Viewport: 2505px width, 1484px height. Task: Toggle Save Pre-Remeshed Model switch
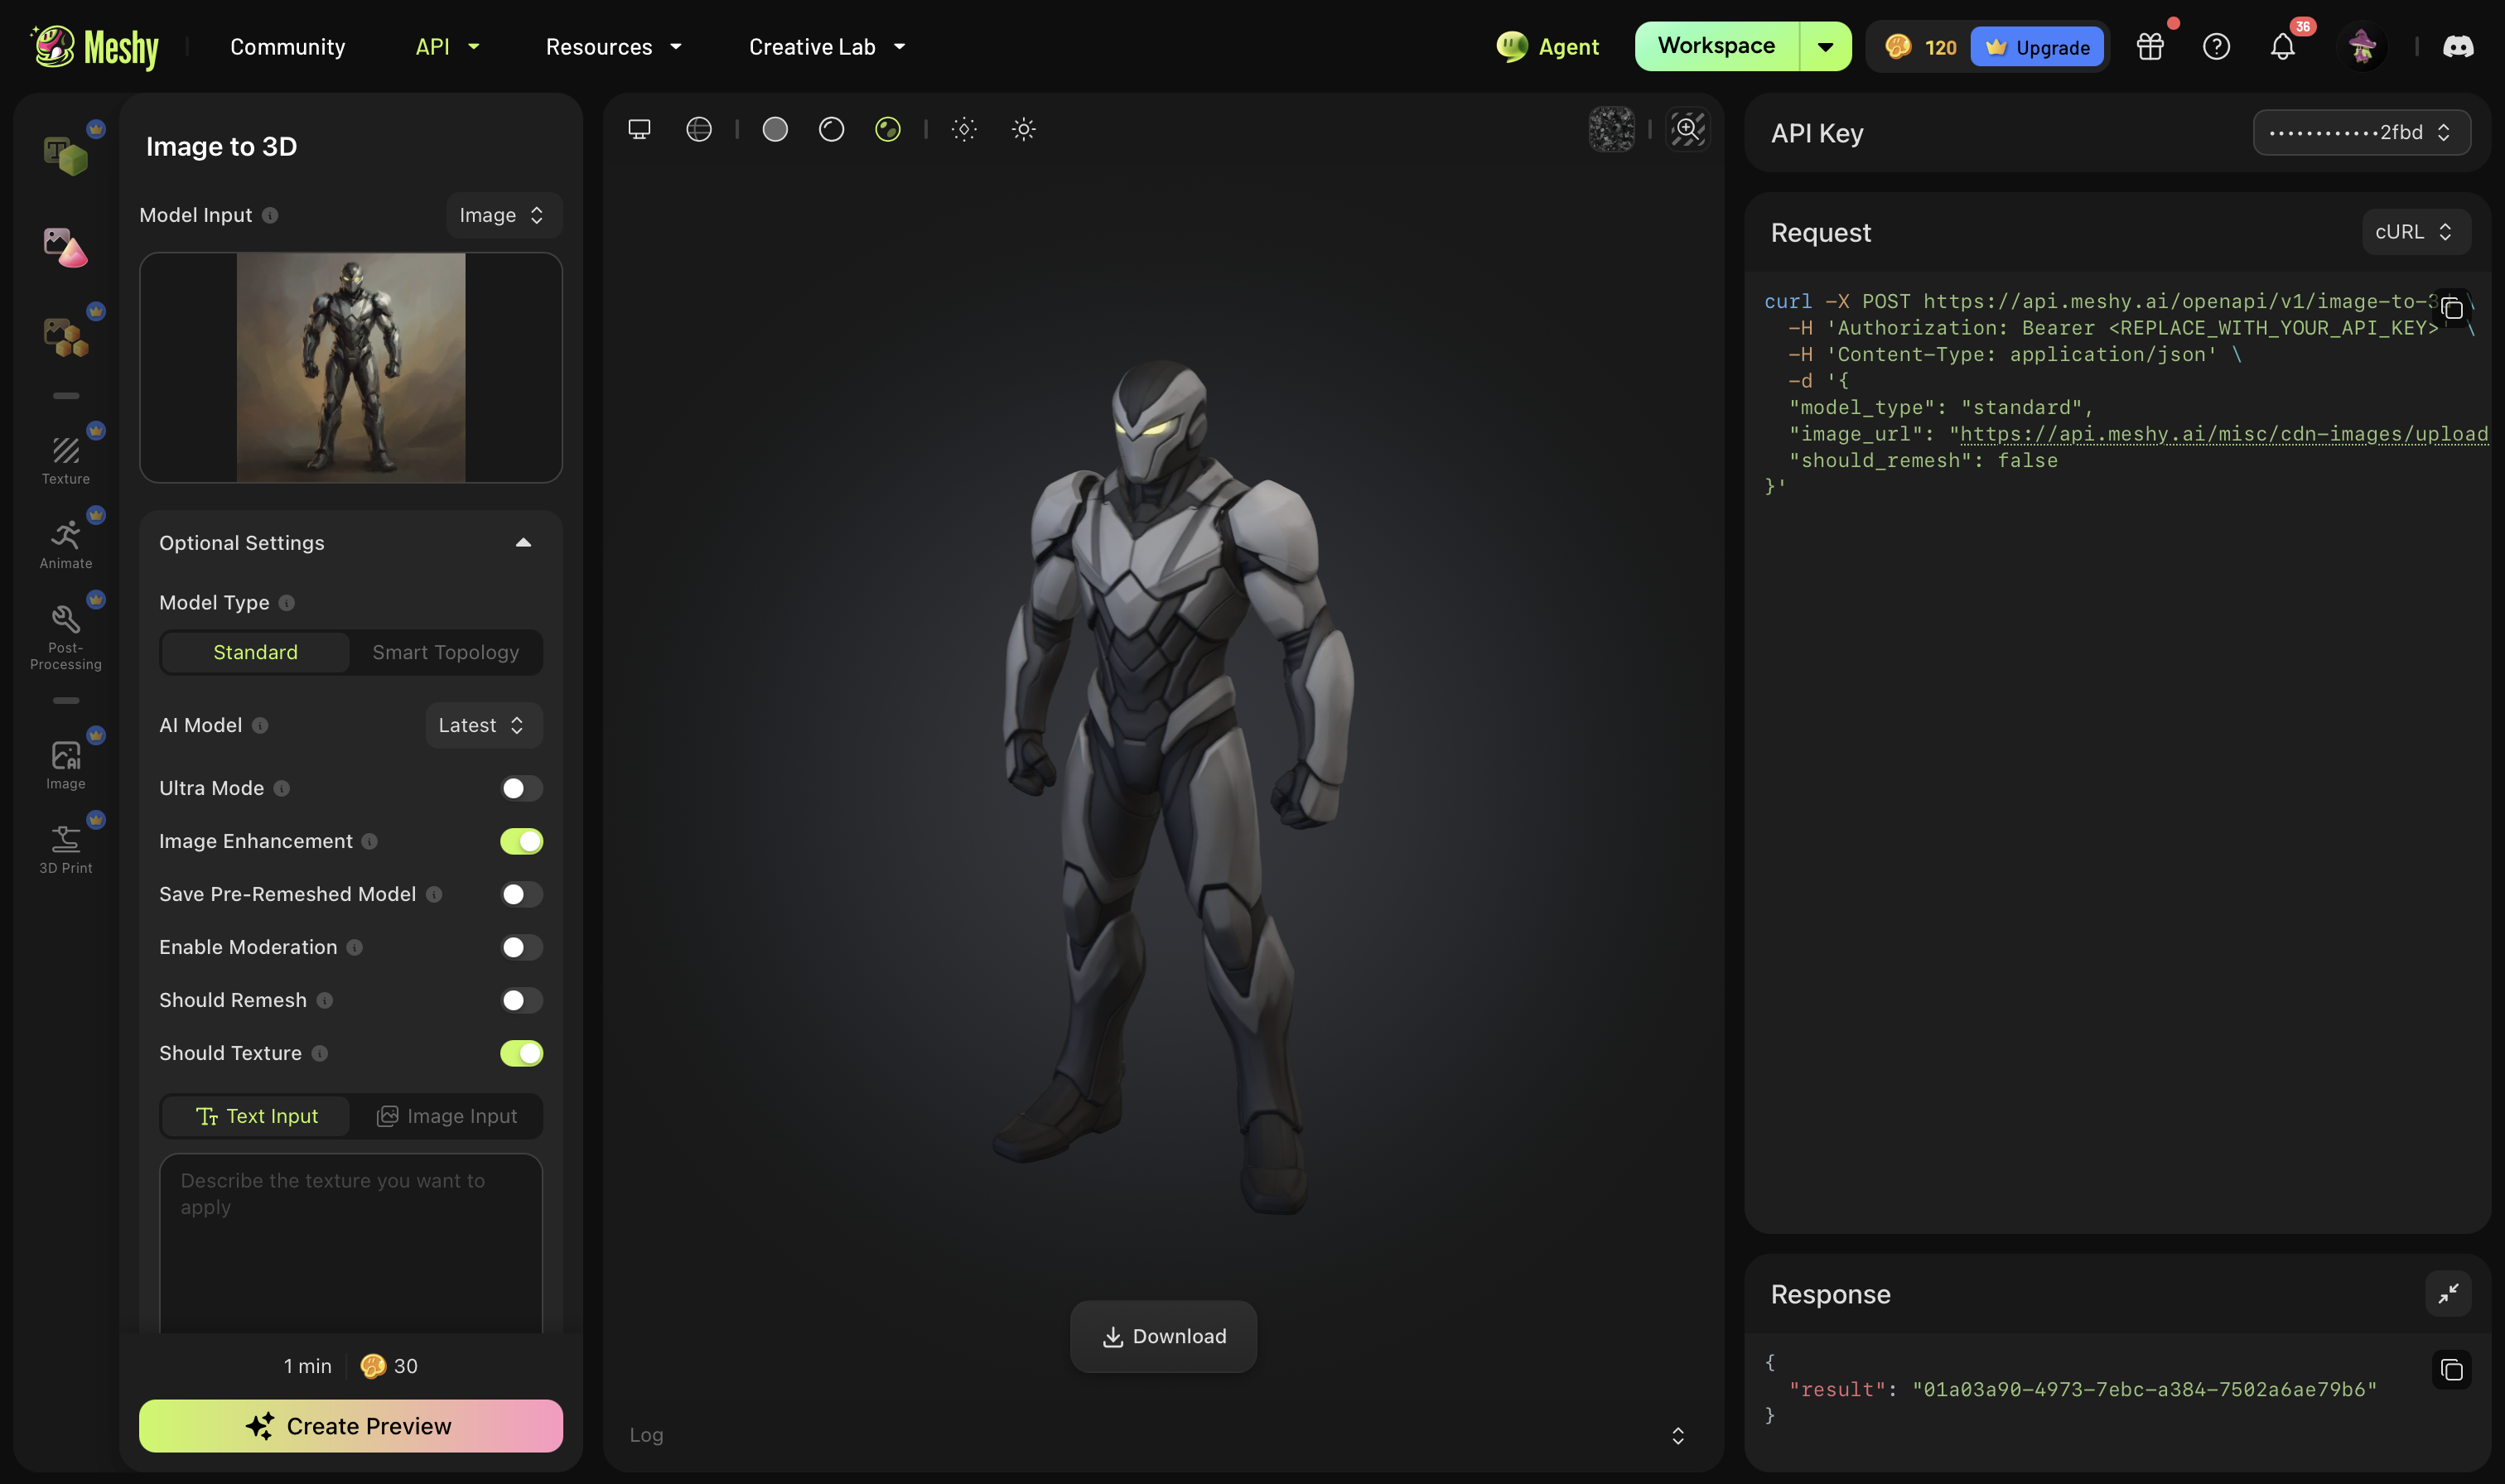coord(521,894)
